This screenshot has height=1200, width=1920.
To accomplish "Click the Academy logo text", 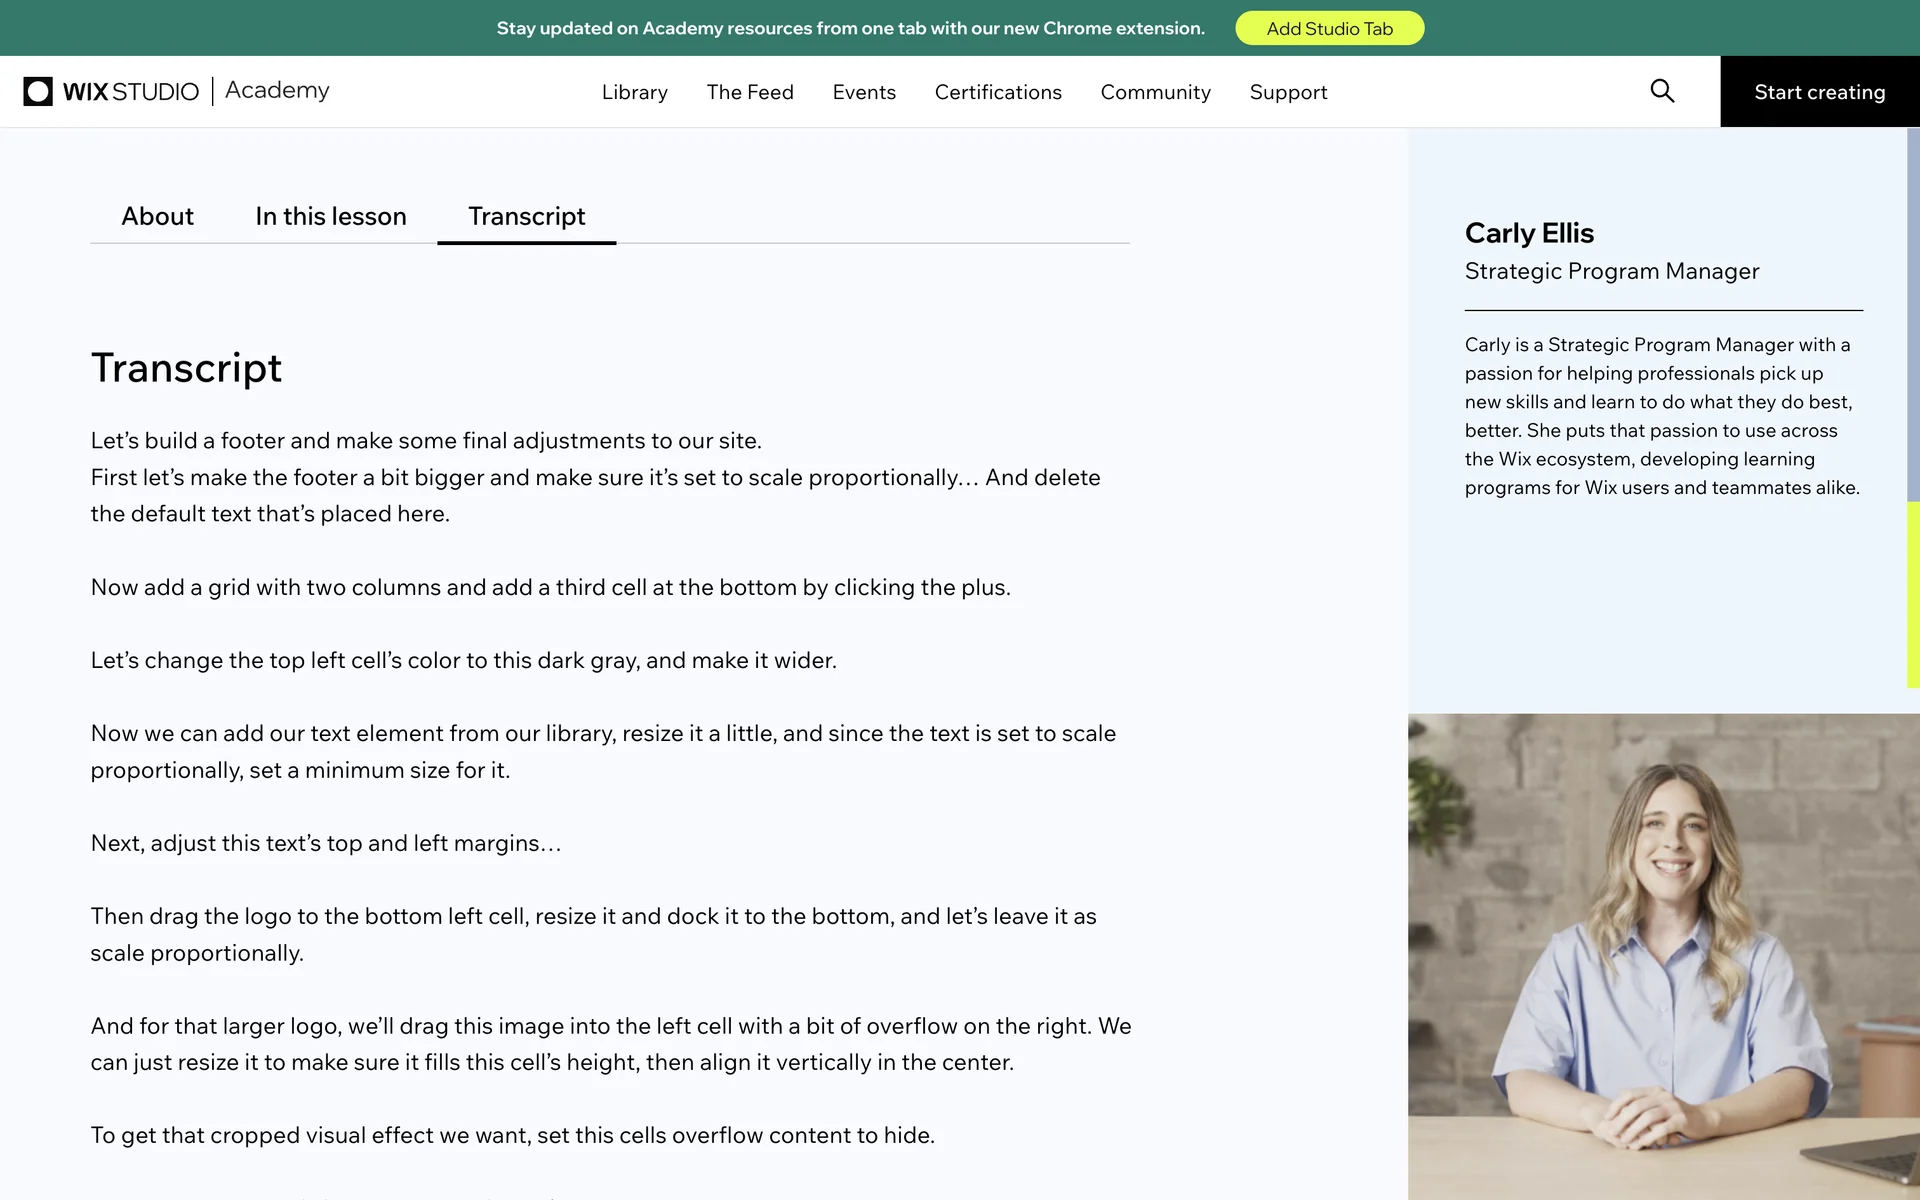I will click(277, 90).
